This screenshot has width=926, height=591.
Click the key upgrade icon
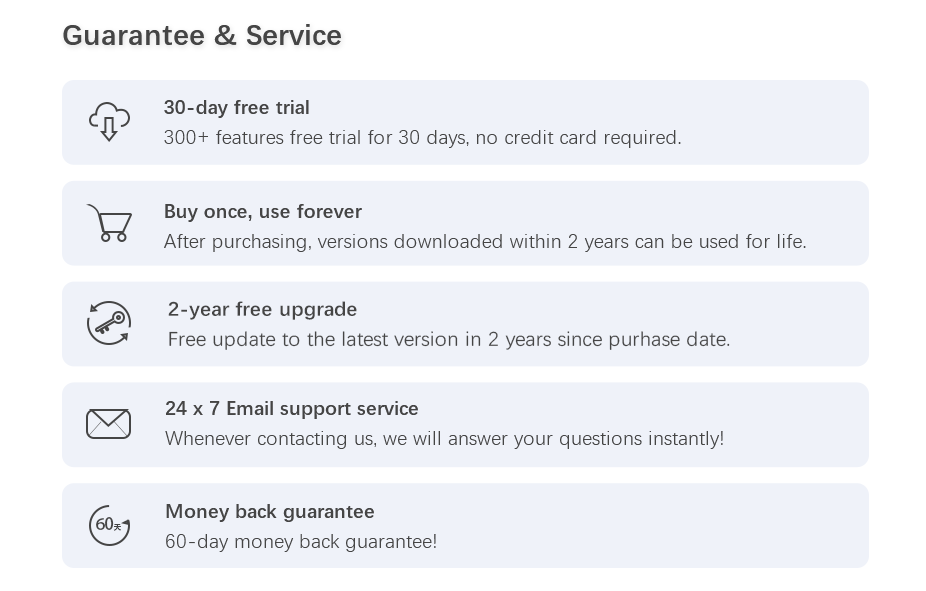coord(109,323)
